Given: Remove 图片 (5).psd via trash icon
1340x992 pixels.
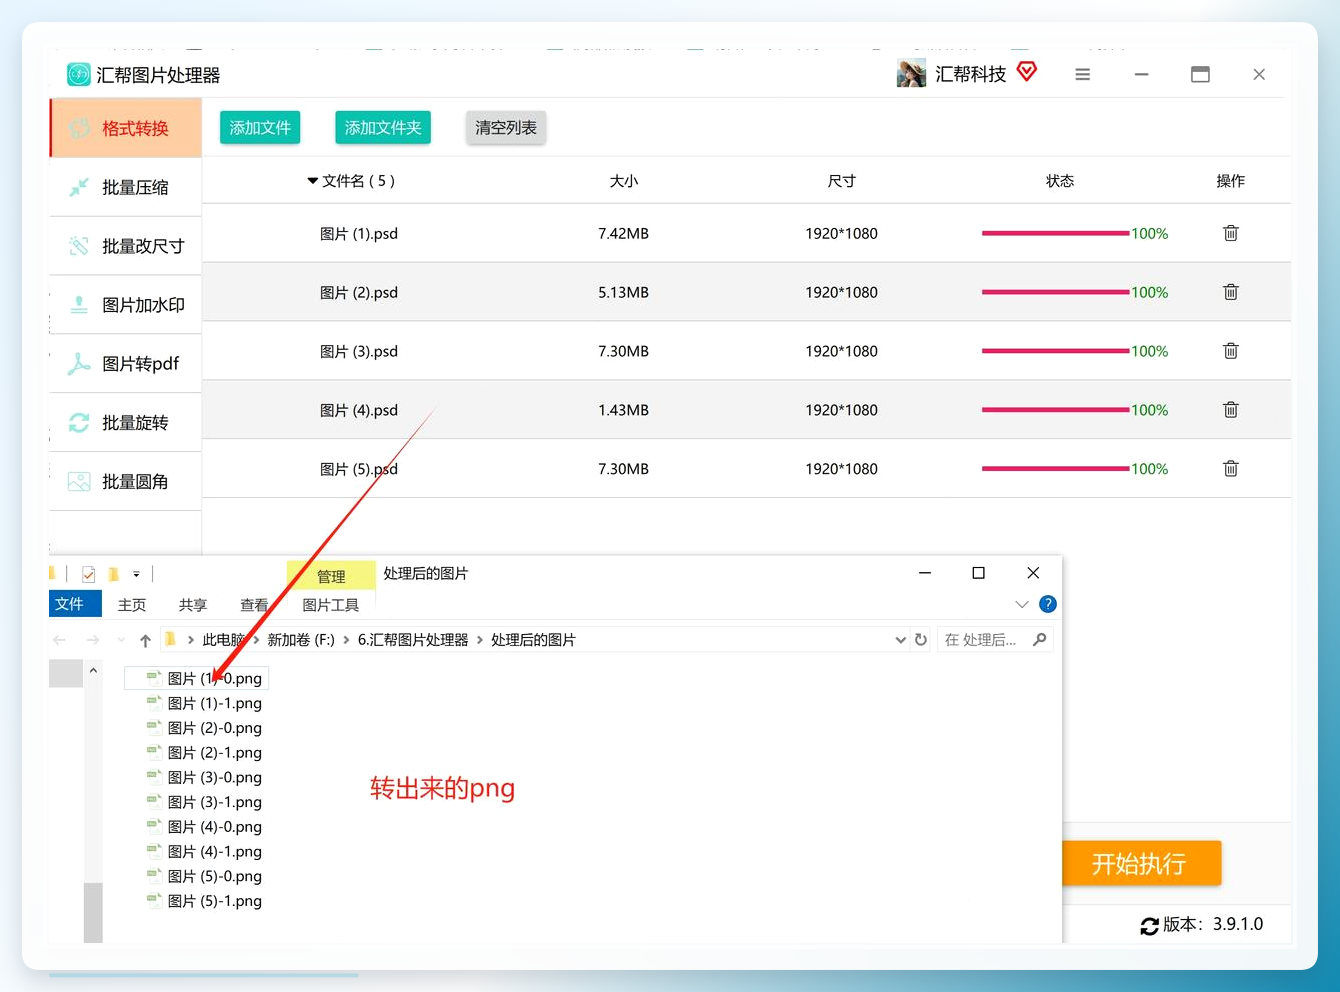Looking at the screenshot, I should pyautogui.click(x=1230, y=469).
